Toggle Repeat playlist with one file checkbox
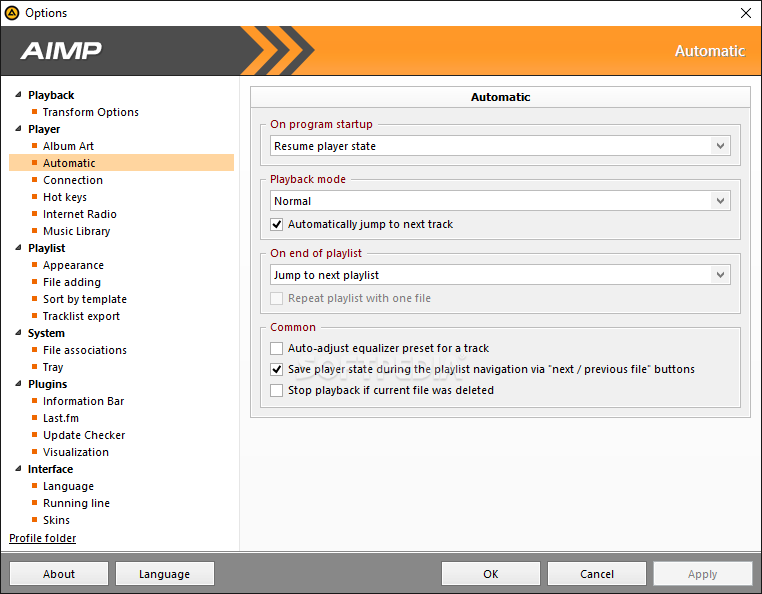Viewport: 762px width, 594px height. [277, 298]
